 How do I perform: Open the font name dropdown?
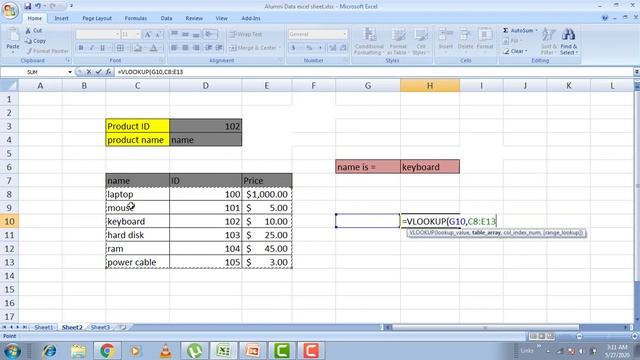click(117, 34)
